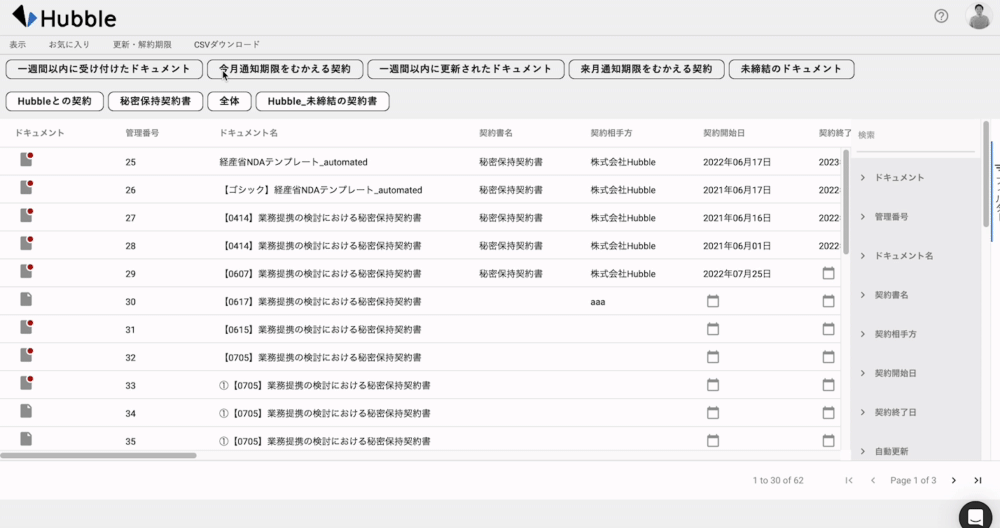Open end date calendar for row 33

828,385
